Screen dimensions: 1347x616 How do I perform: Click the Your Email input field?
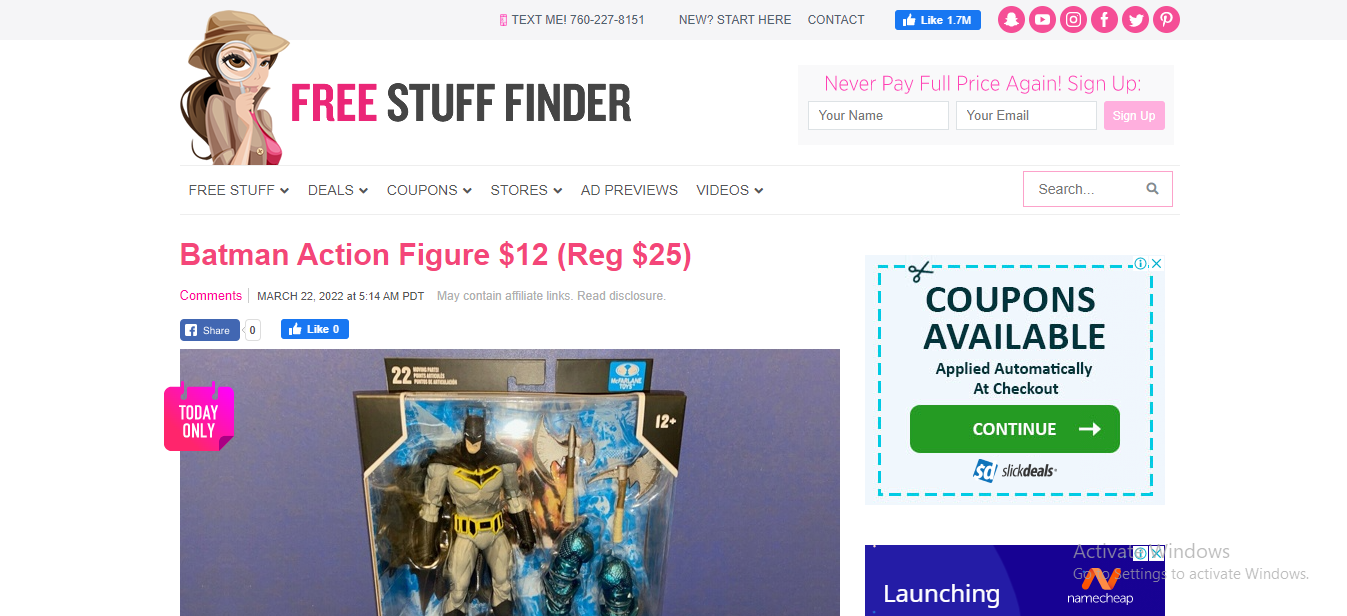(1026, 116)
